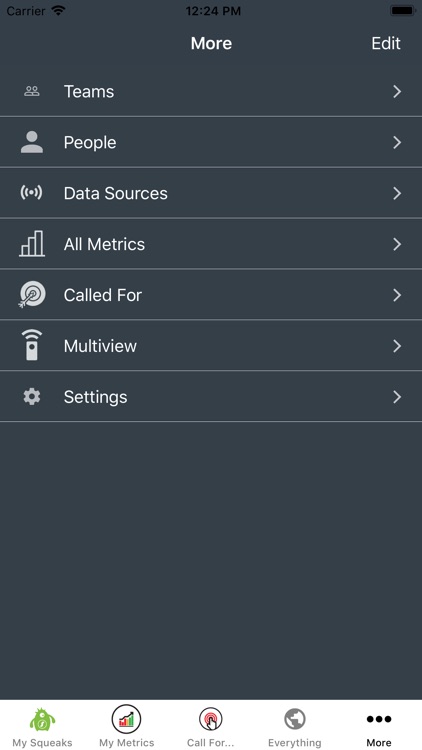
Task: Go to the Everything globe tab
Action: (295, 726)
